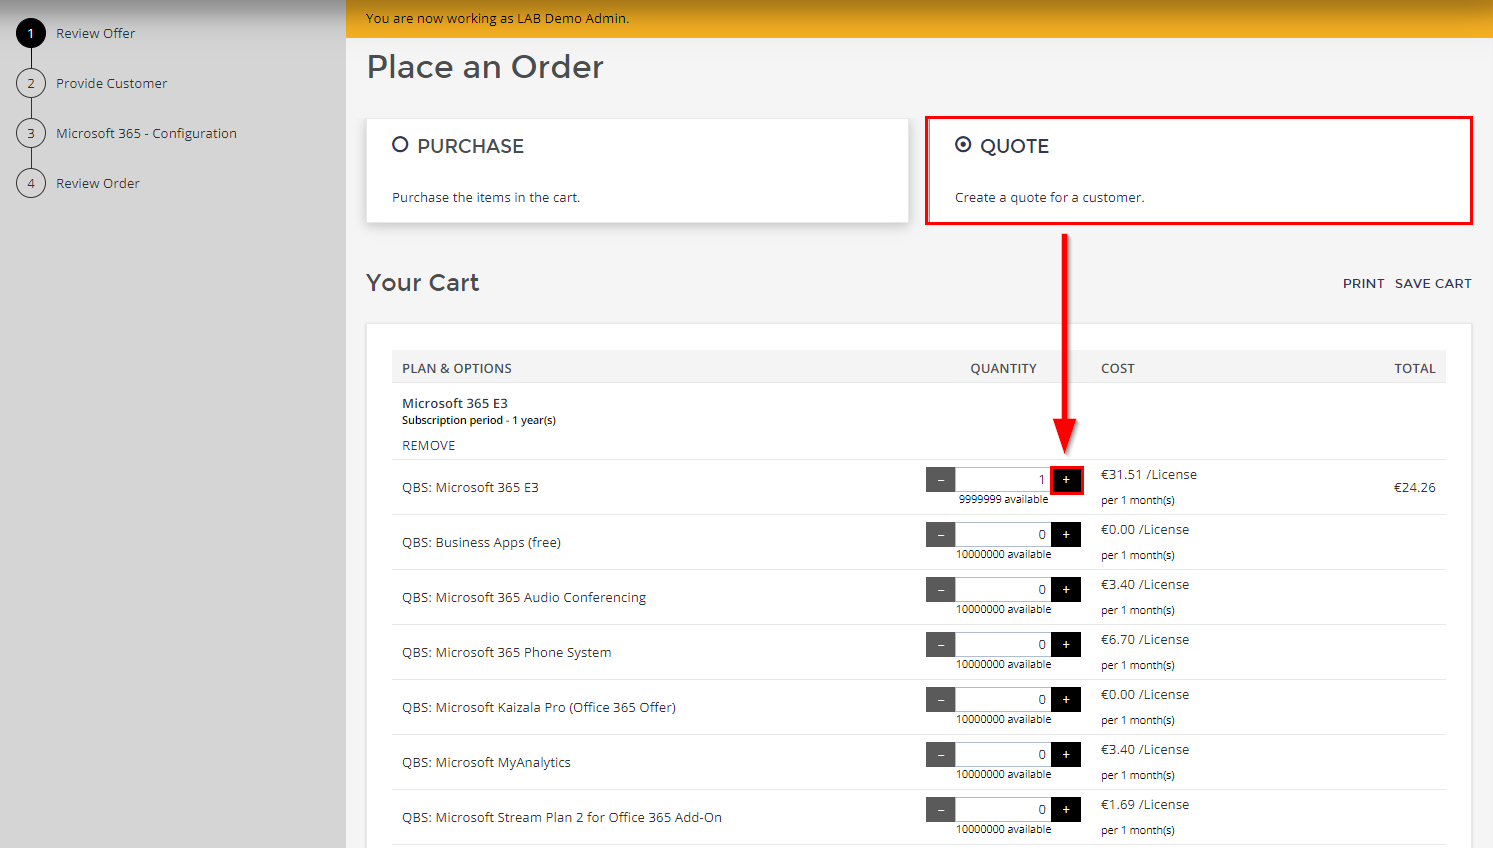Click the €6.70 /License cost
Screen dimensions: 1493x848
1145,640
